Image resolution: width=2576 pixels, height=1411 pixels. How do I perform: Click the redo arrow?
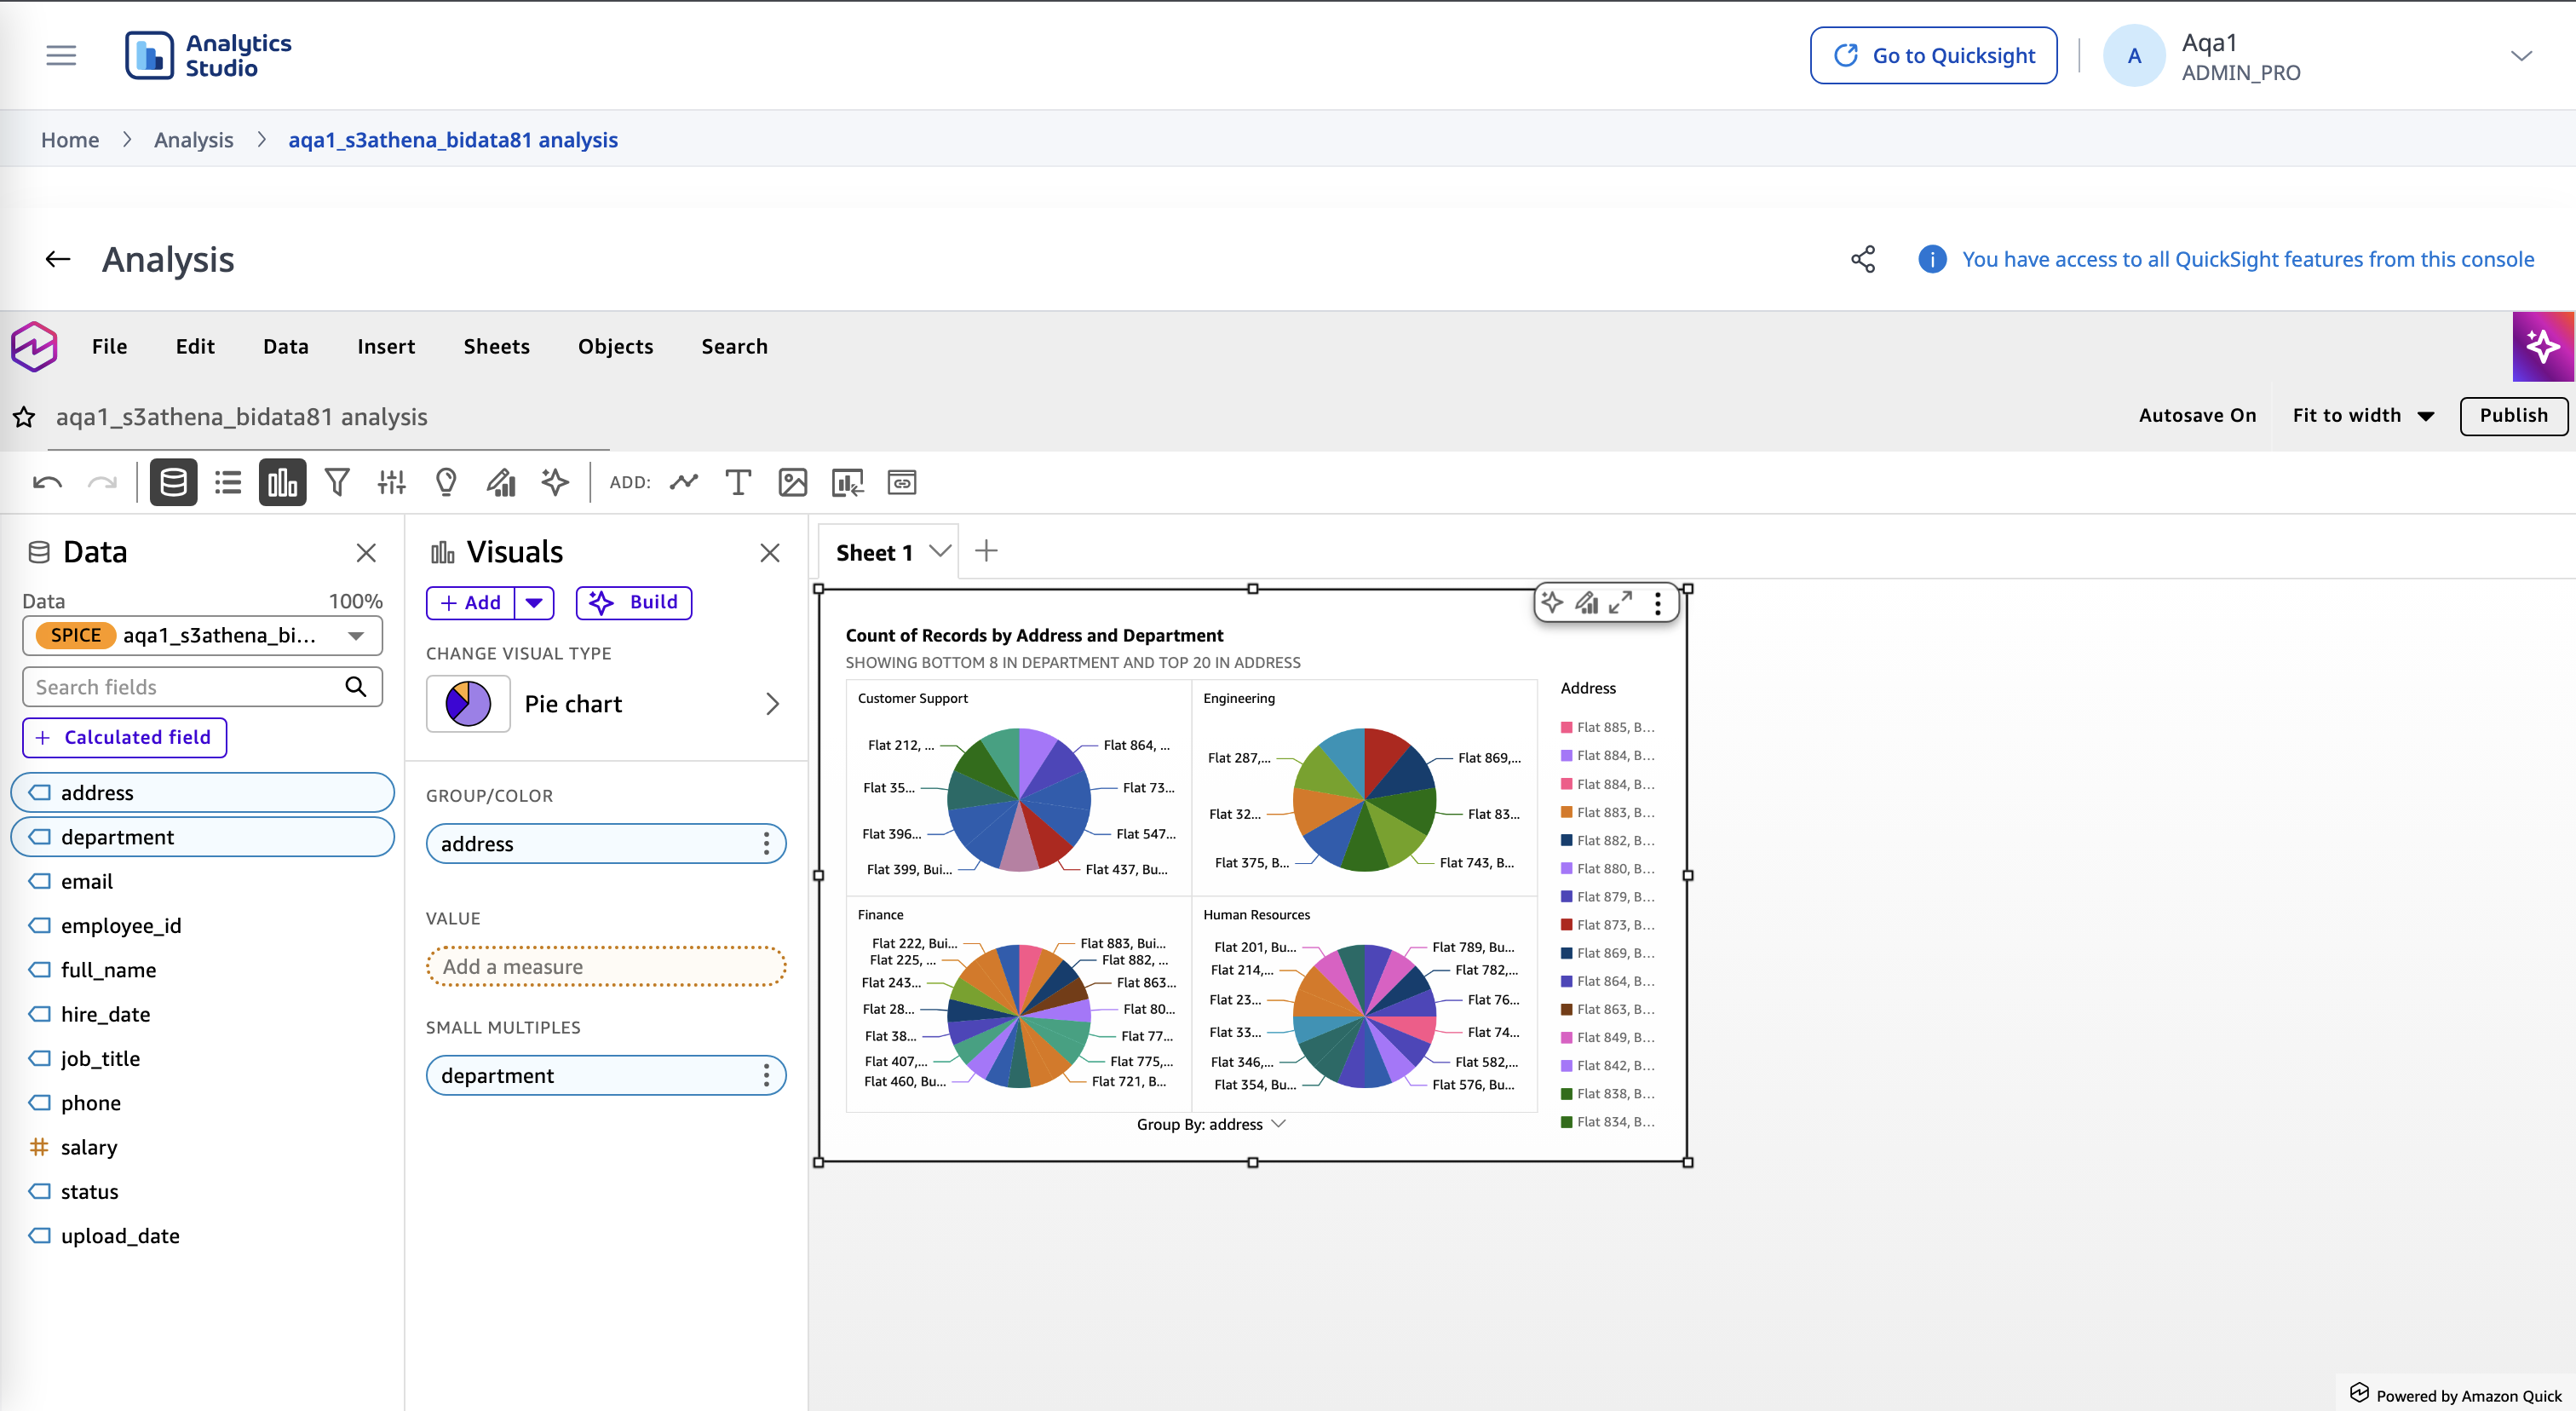point(102,483)
